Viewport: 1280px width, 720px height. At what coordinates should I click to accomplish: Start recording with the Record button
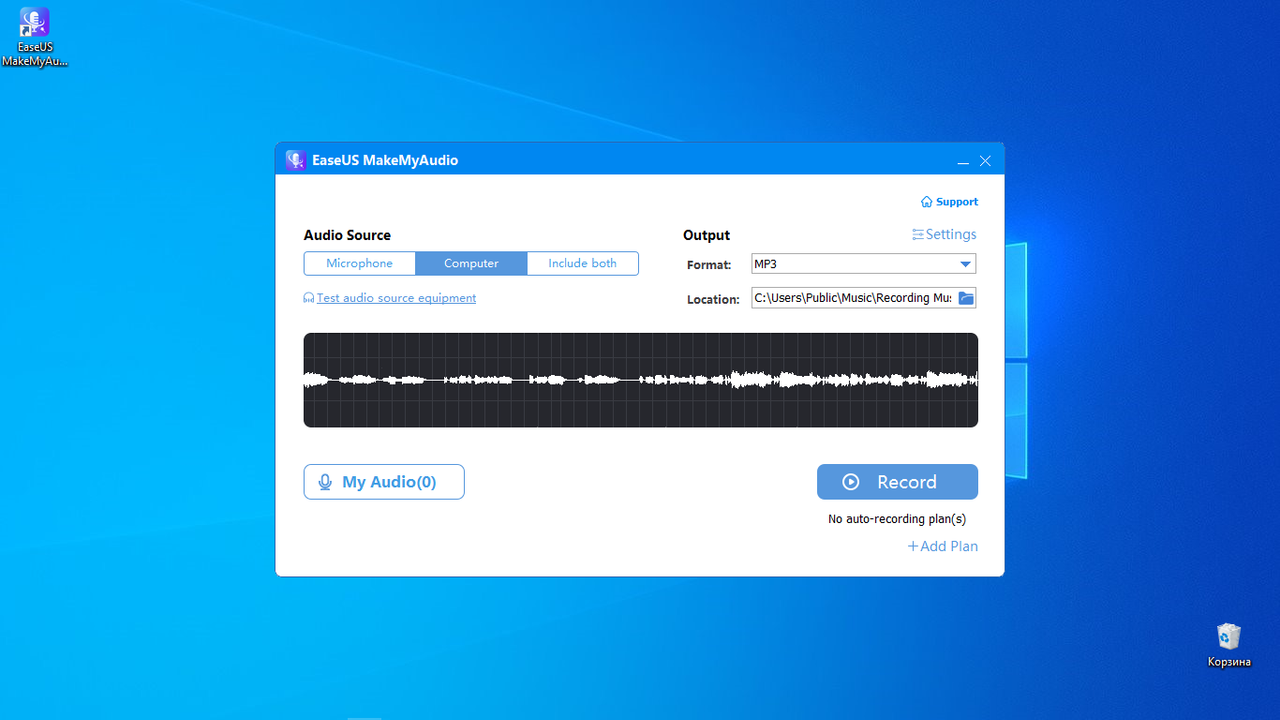click(x=897, y=482)
